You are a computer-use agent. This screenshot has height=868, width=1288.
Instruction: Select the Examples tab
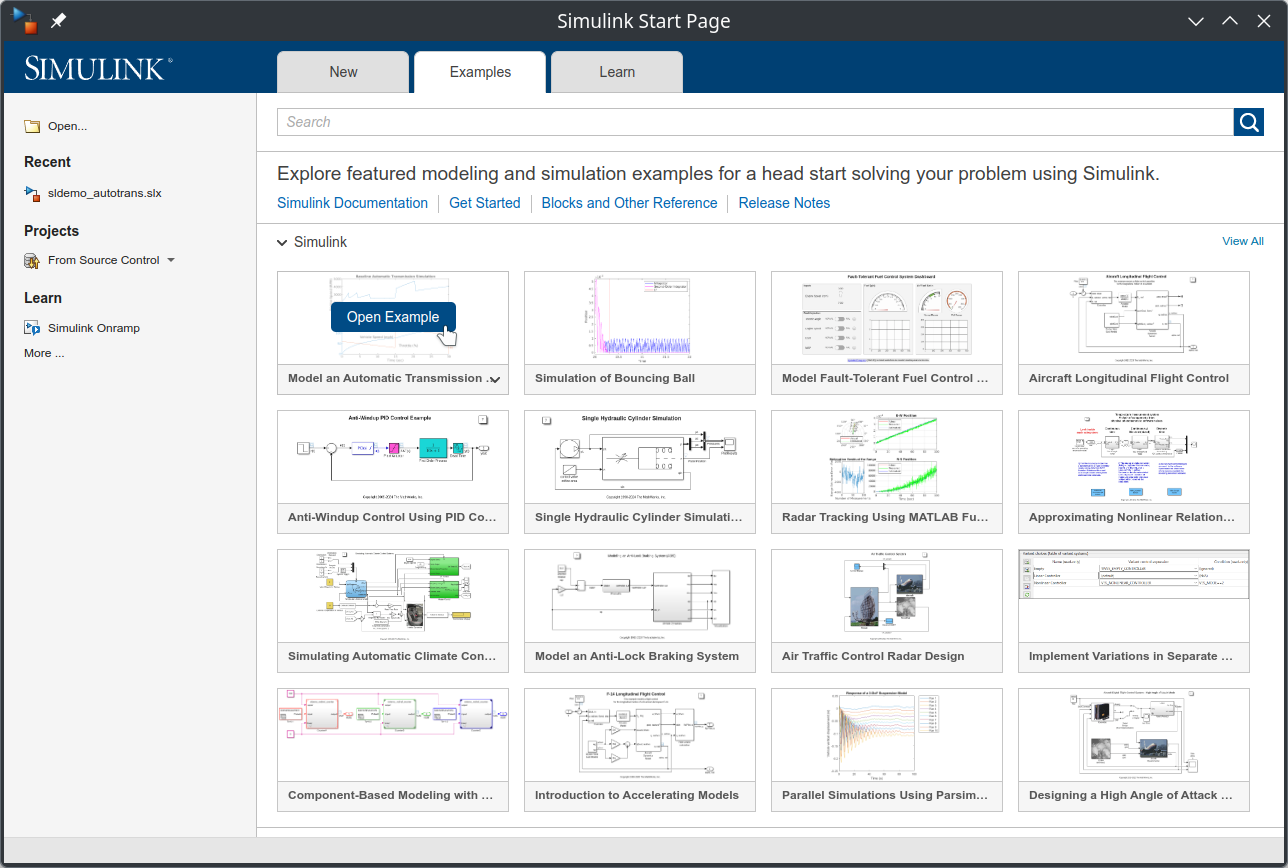[480, 72]
